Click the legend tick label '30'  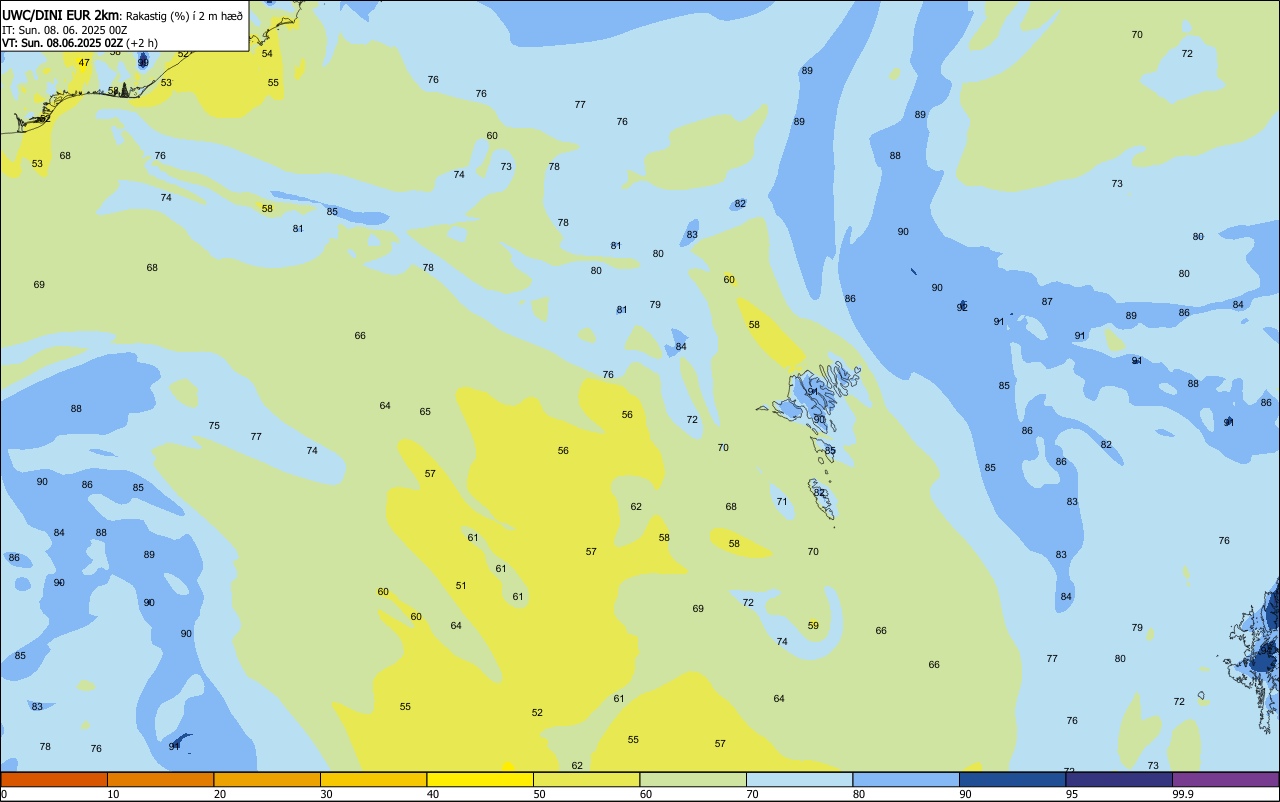pos(326,794)
